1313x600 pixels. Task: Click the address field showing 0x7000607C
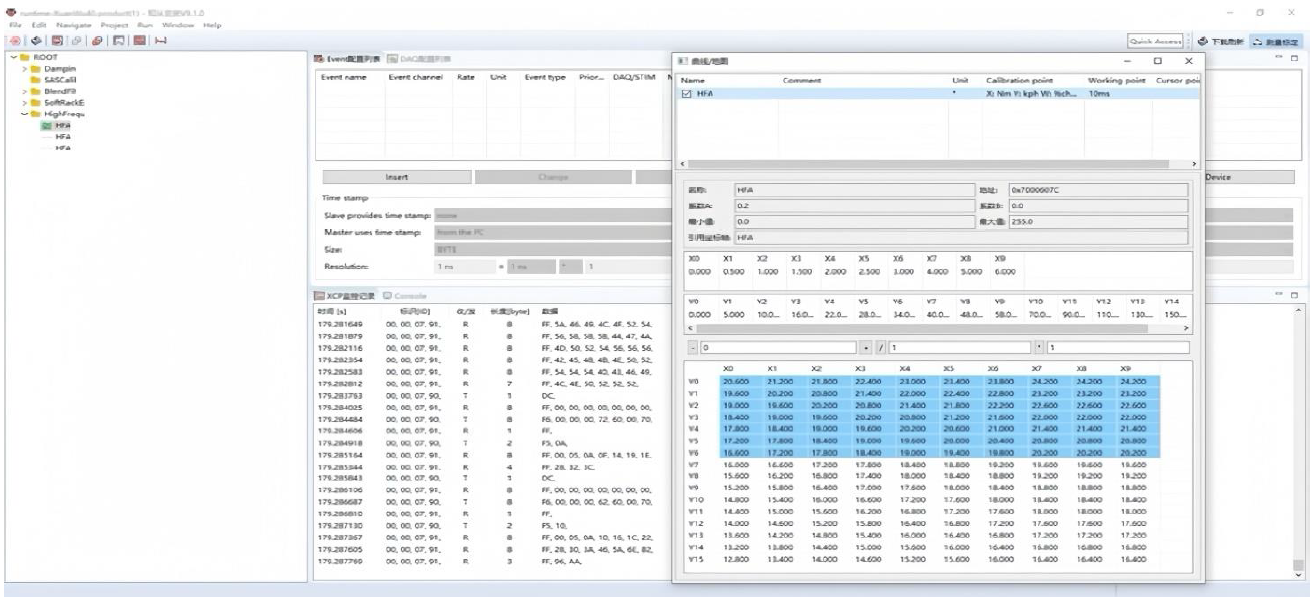pyautogui.click(x=1098, y=188)
